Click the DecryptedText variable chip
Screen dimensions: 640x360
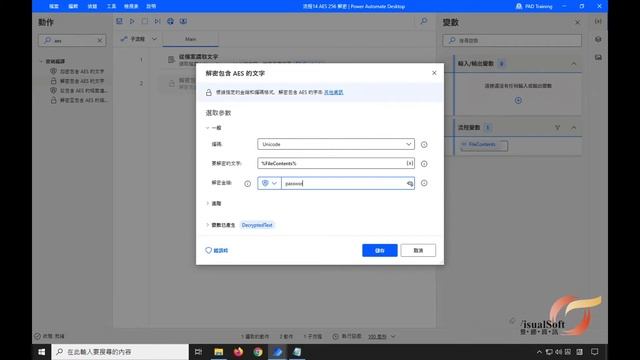(257, 225)
